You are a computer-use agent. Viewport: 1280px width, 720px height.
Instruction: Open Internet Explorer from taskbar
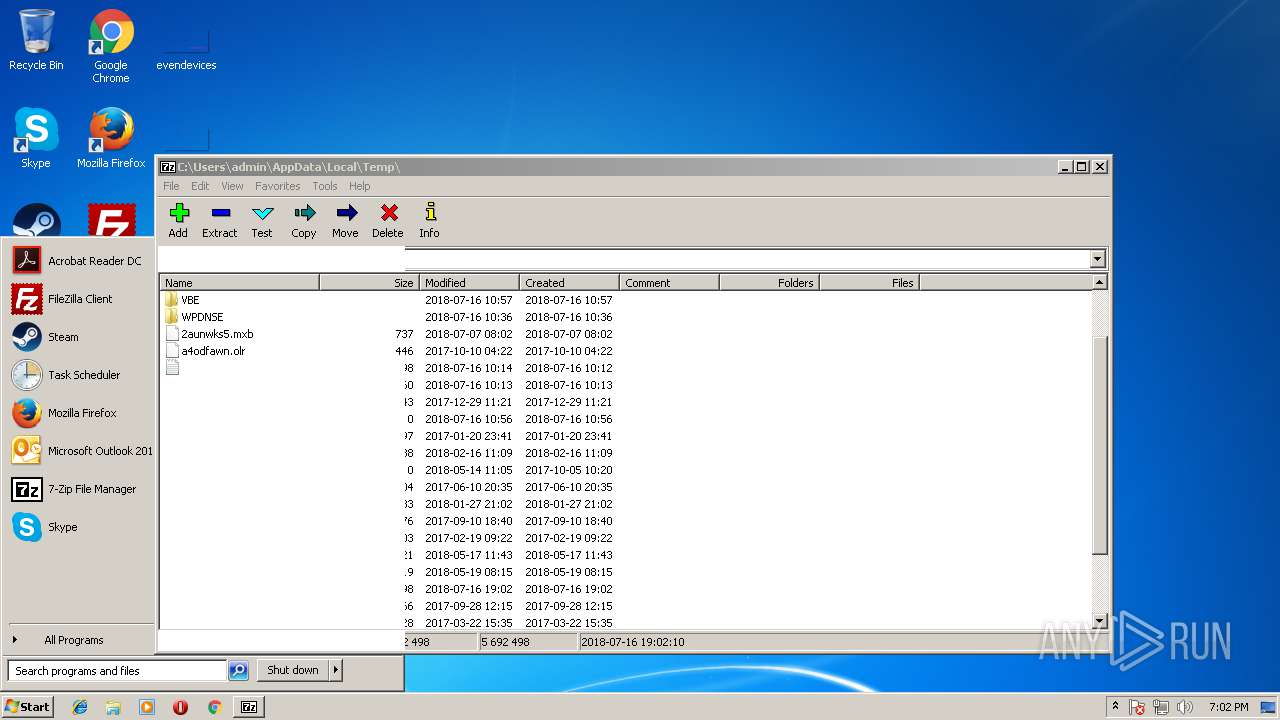tap(80, 707)
